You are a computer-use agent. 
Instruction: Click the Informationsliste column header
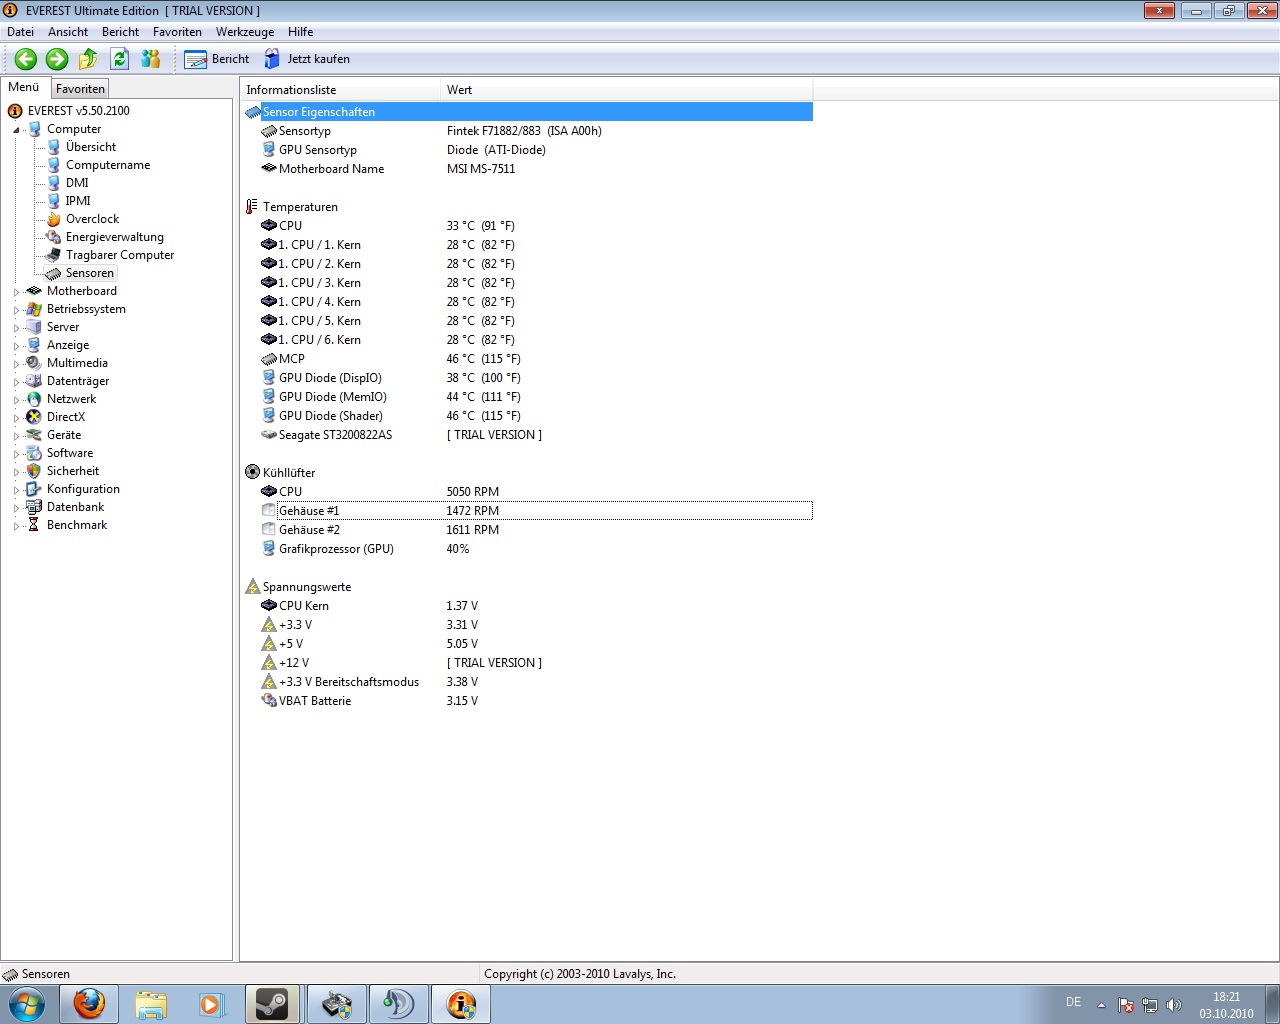coord(340,90)
